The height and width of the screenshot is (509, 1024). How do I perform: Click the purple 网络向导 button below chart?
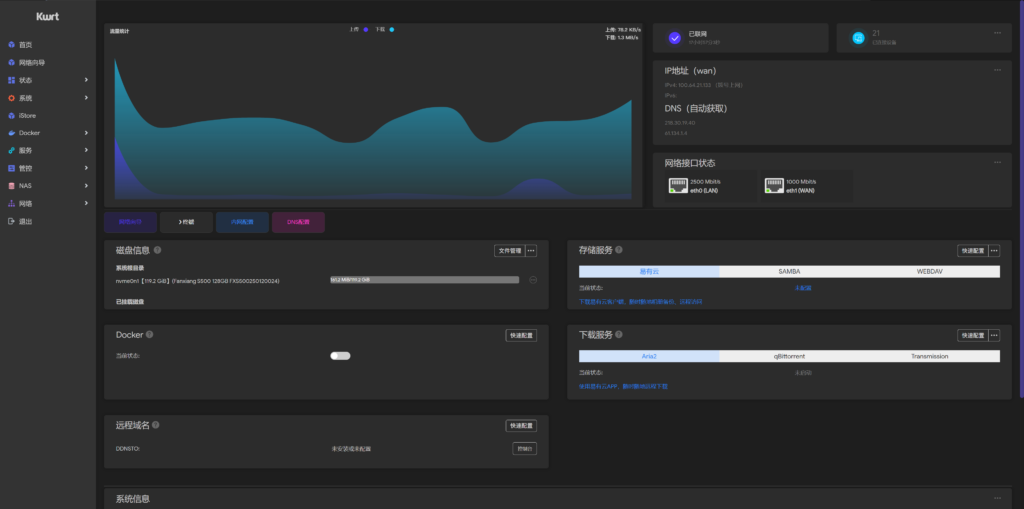click(130, 222)
